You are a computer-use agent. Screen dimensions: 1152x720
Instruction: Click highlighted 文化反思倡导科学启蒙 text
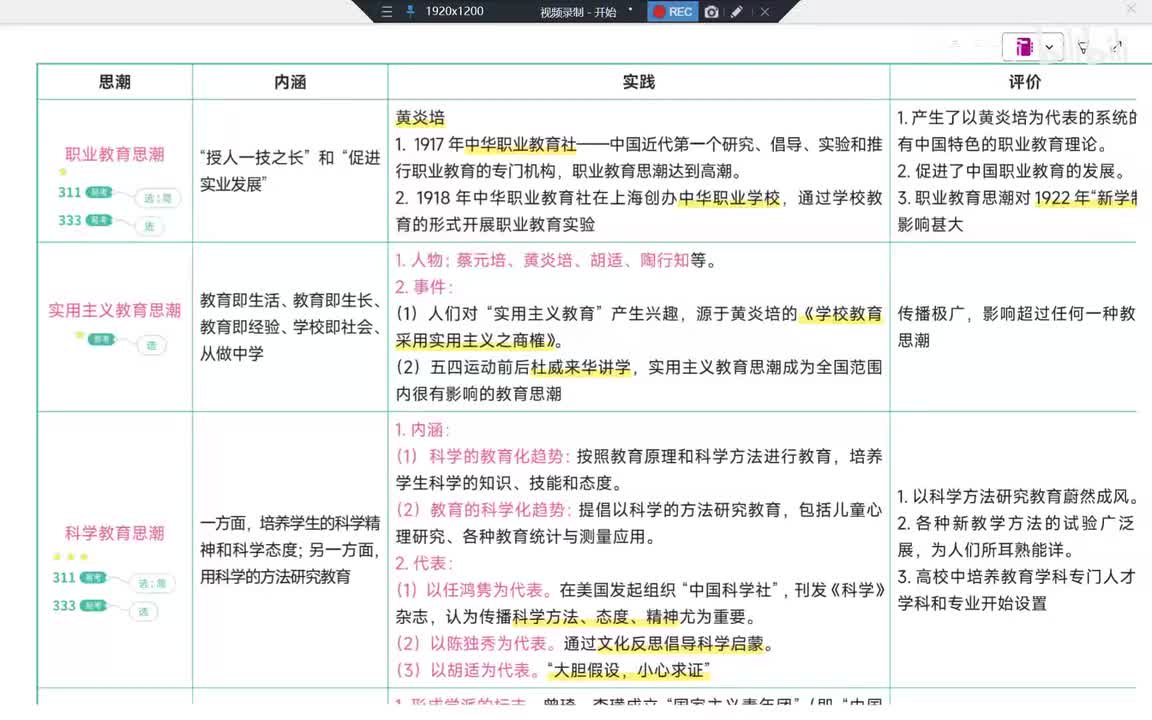click(680, 644)
